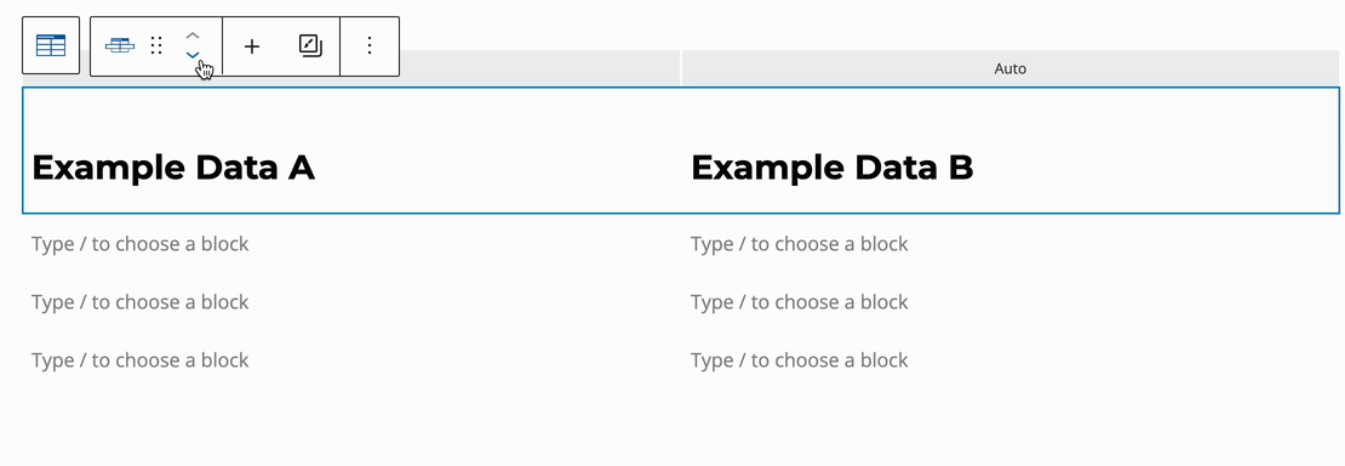The width and height of the screenshot is (1345, 466).
Task: Click the Auto column width header
Action: click(1010, 69)
